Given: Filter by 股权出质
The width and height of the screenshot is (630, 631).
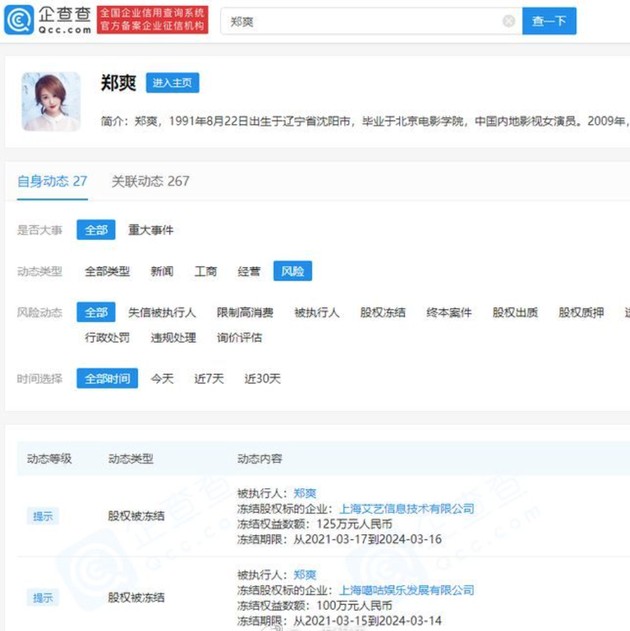Looking at the screenshot, I should pyautogui.click(x=515, y=313).
